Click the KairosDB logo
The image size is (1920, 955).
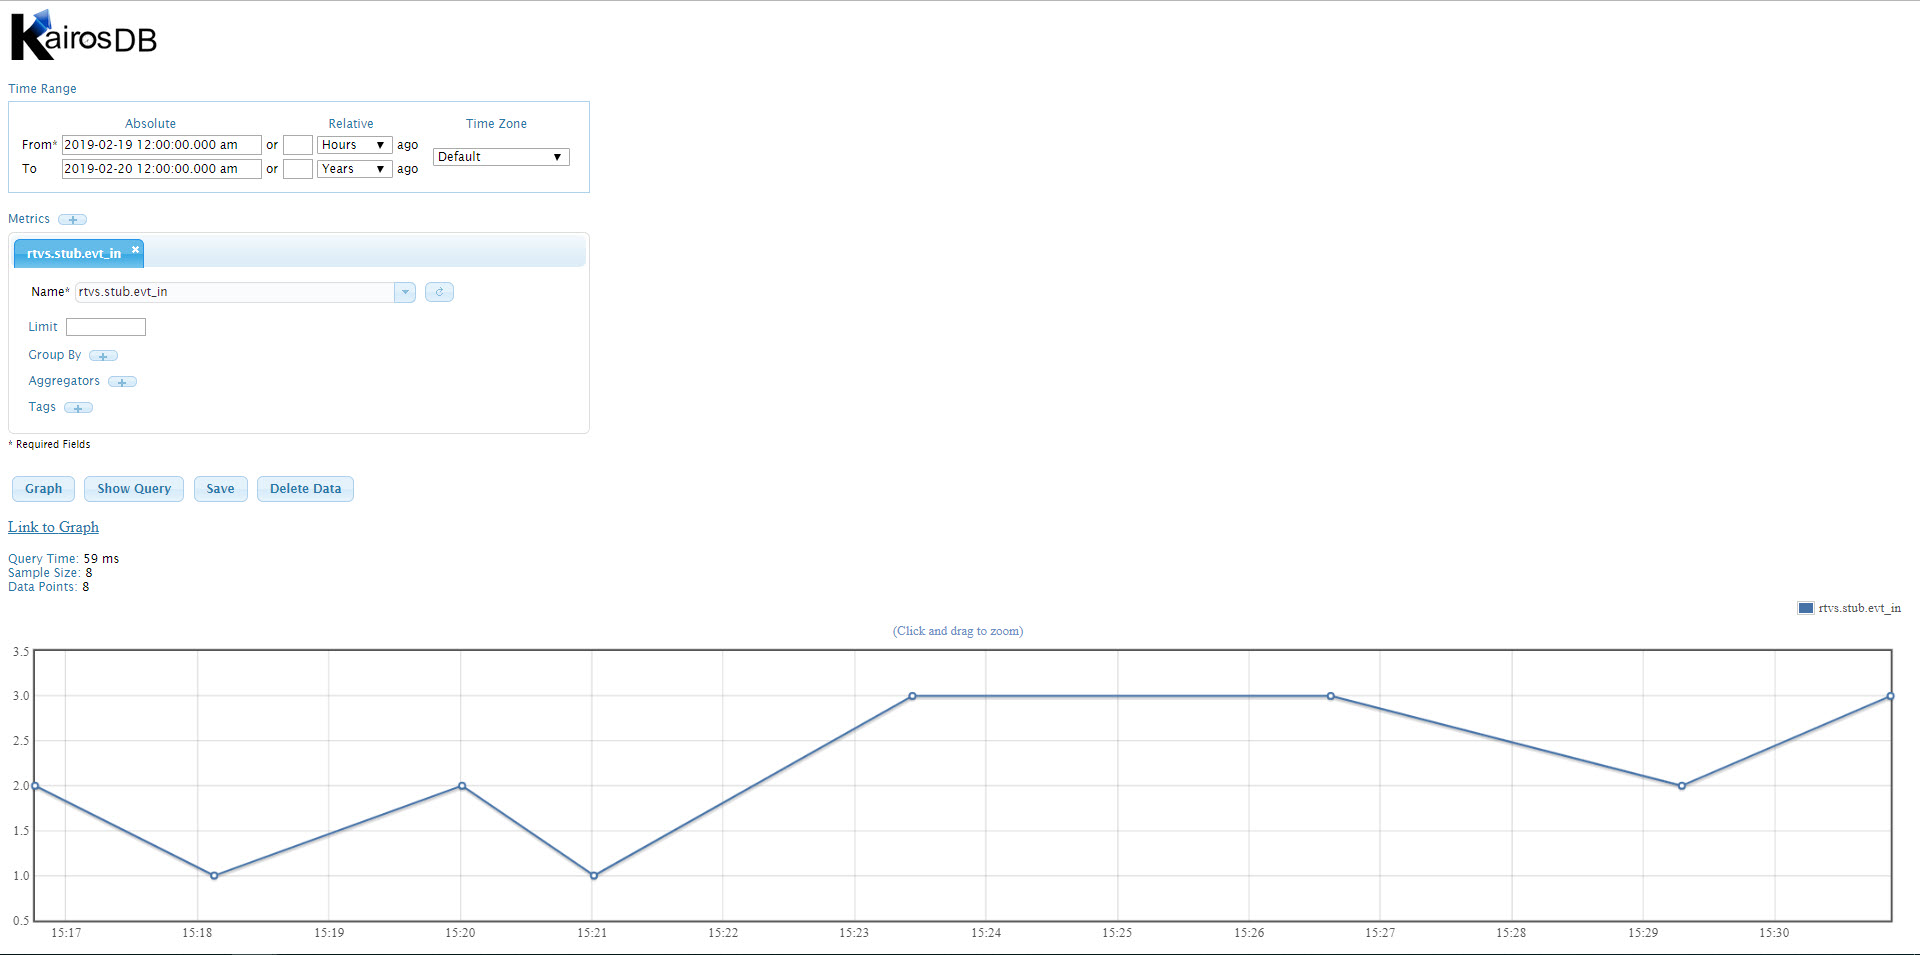(83, 33)
